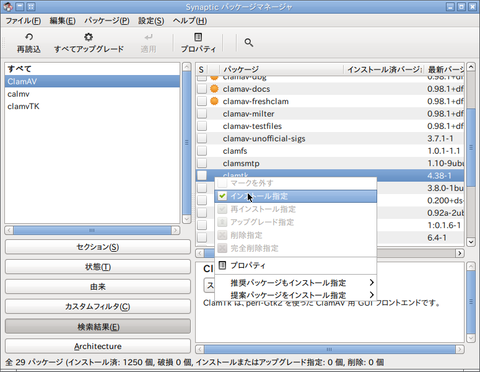Click the package list scroll-up arrow
This screenshot has height=372, width=480.
pos(471,67)
